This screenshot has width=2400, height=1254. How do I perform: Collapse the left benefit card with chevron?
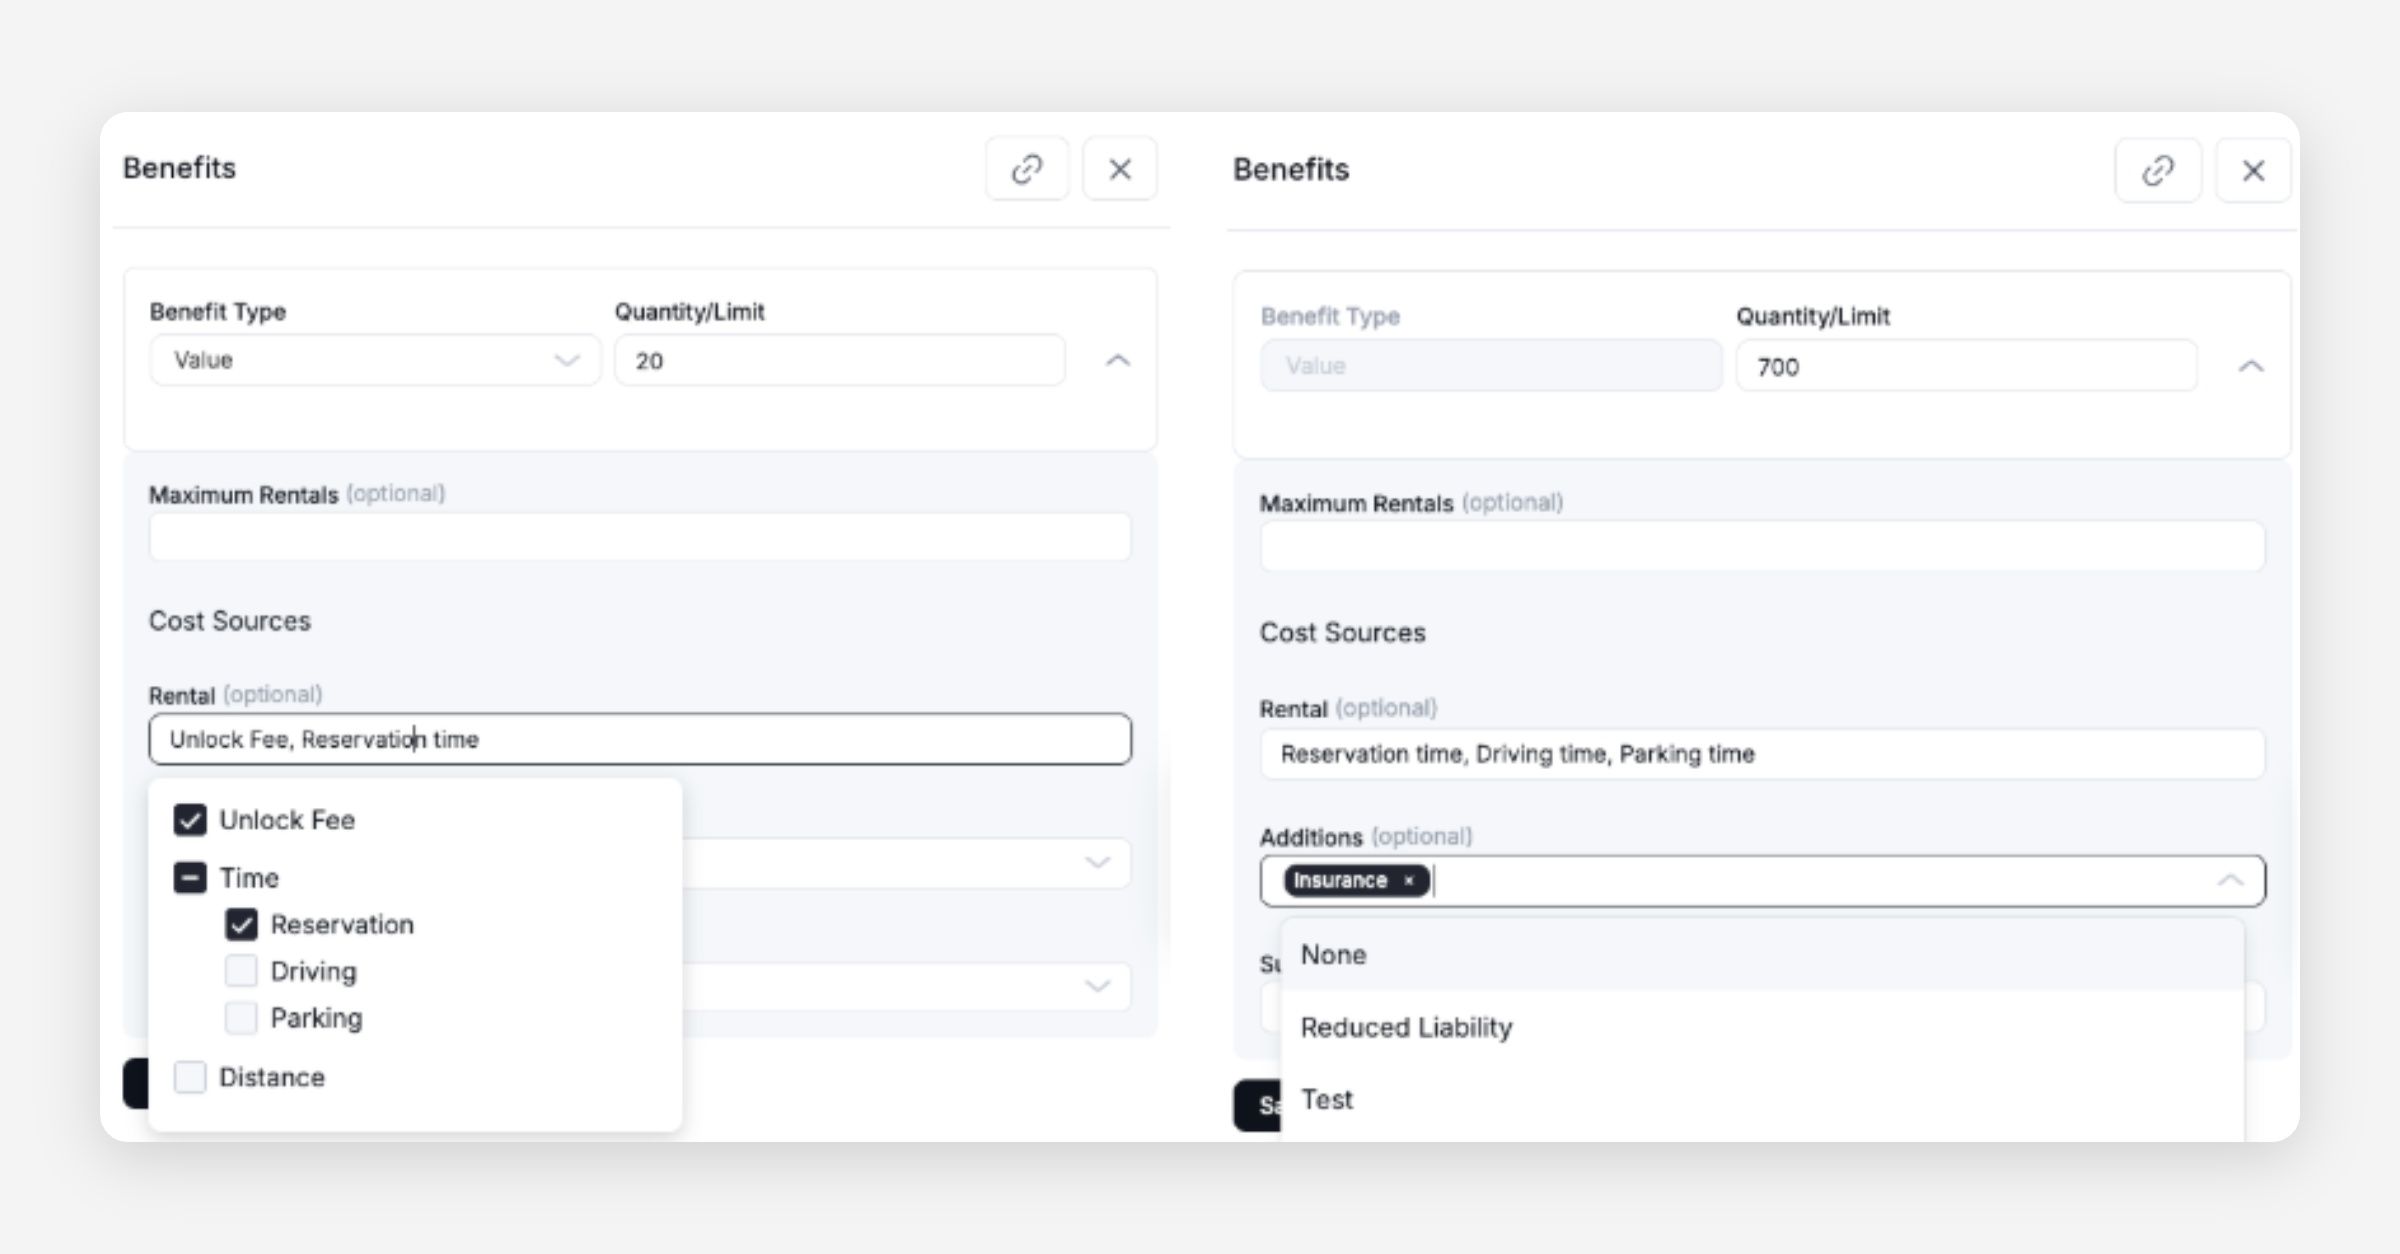pos(1118,361)
